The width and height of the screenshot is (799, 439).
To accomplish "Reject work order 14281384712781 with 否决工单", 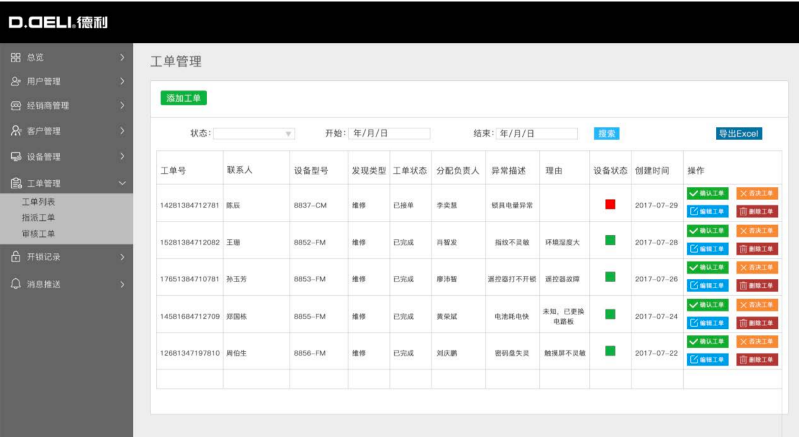I will point(757,194).
